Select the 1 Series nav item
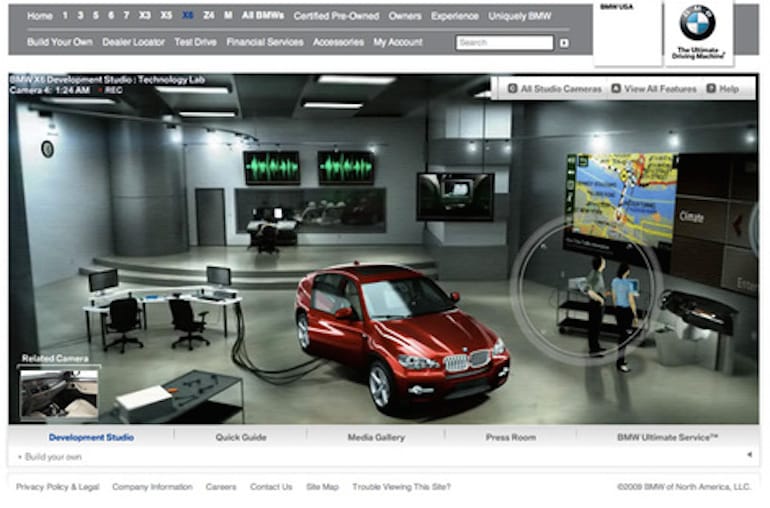Screen dimensions: 770x508 click(x=65, y=16)
